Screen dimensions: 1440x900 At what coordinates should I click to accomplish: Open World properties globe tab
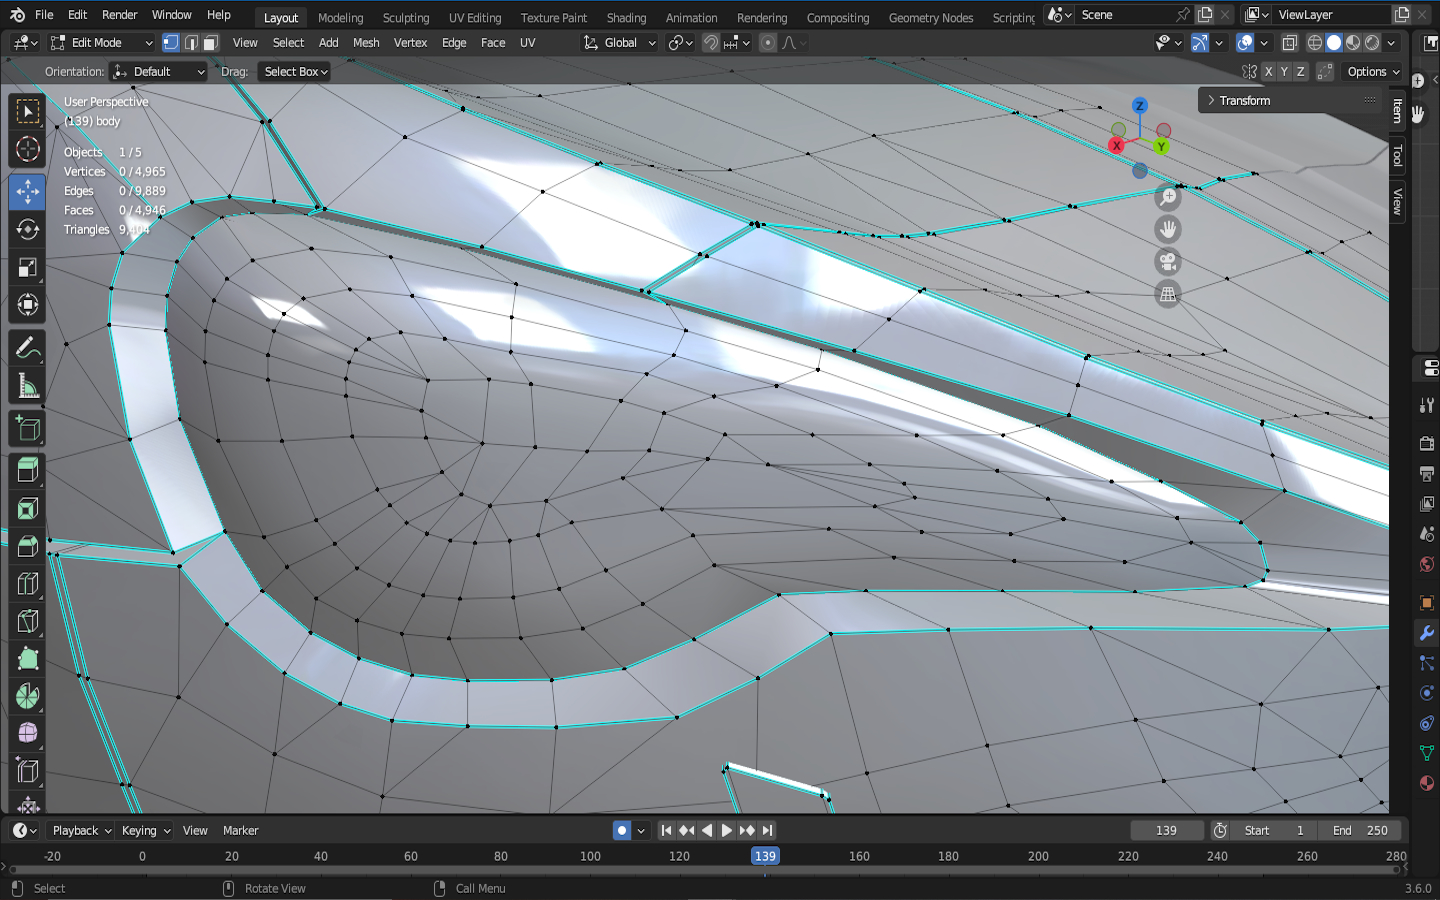[x=1427, y=565]
